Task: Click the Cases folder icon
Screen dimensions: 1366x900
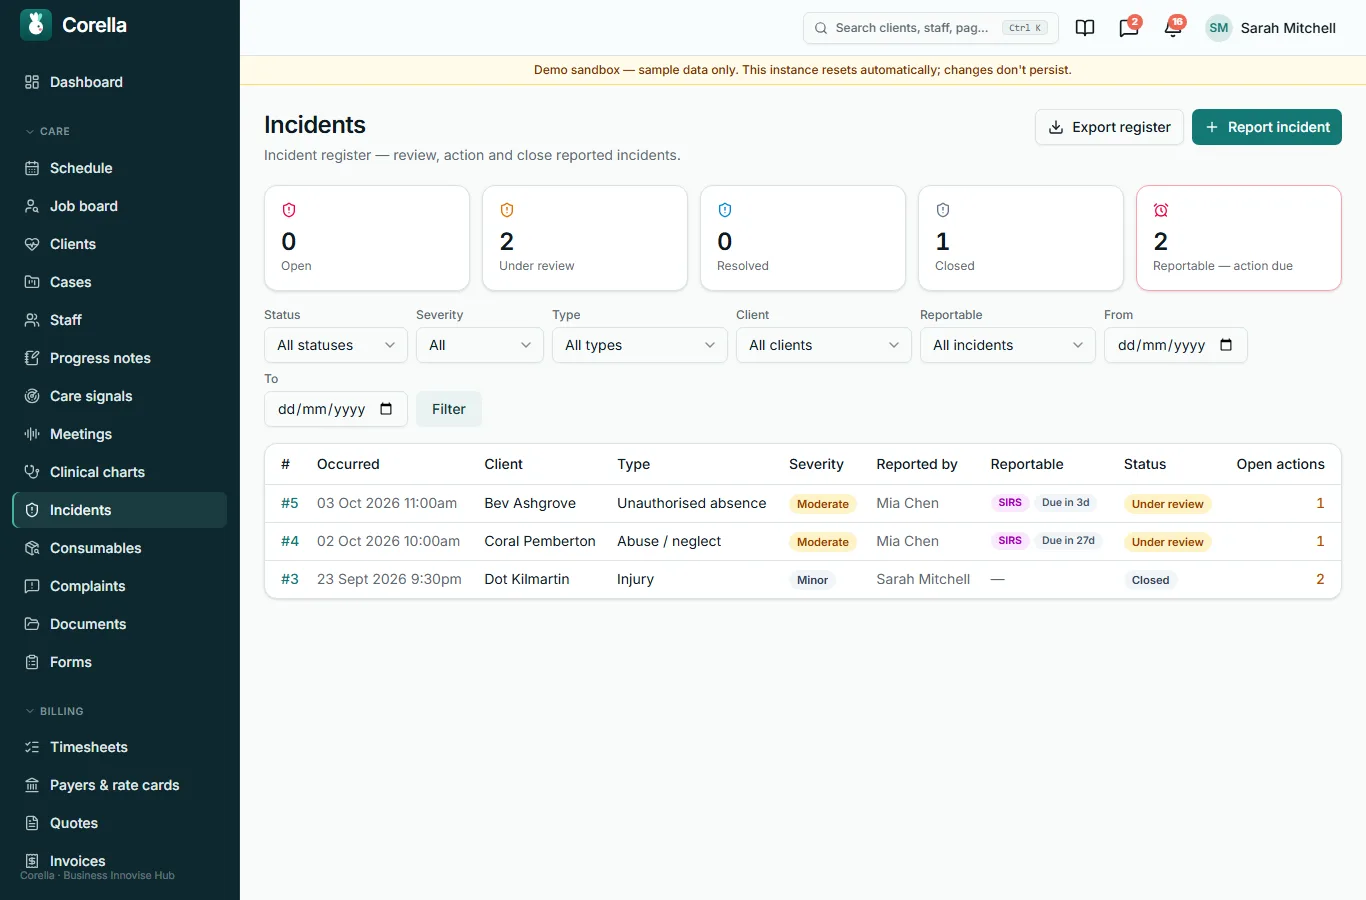Action: [x=32, y=282]
